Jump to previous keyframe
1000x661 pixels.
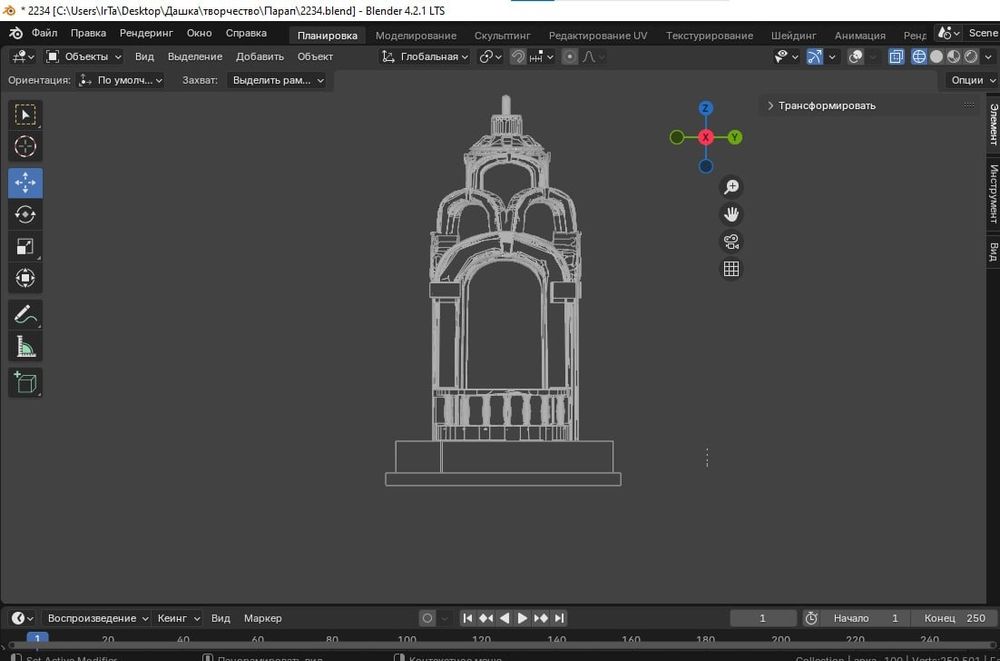coord(486,618)
